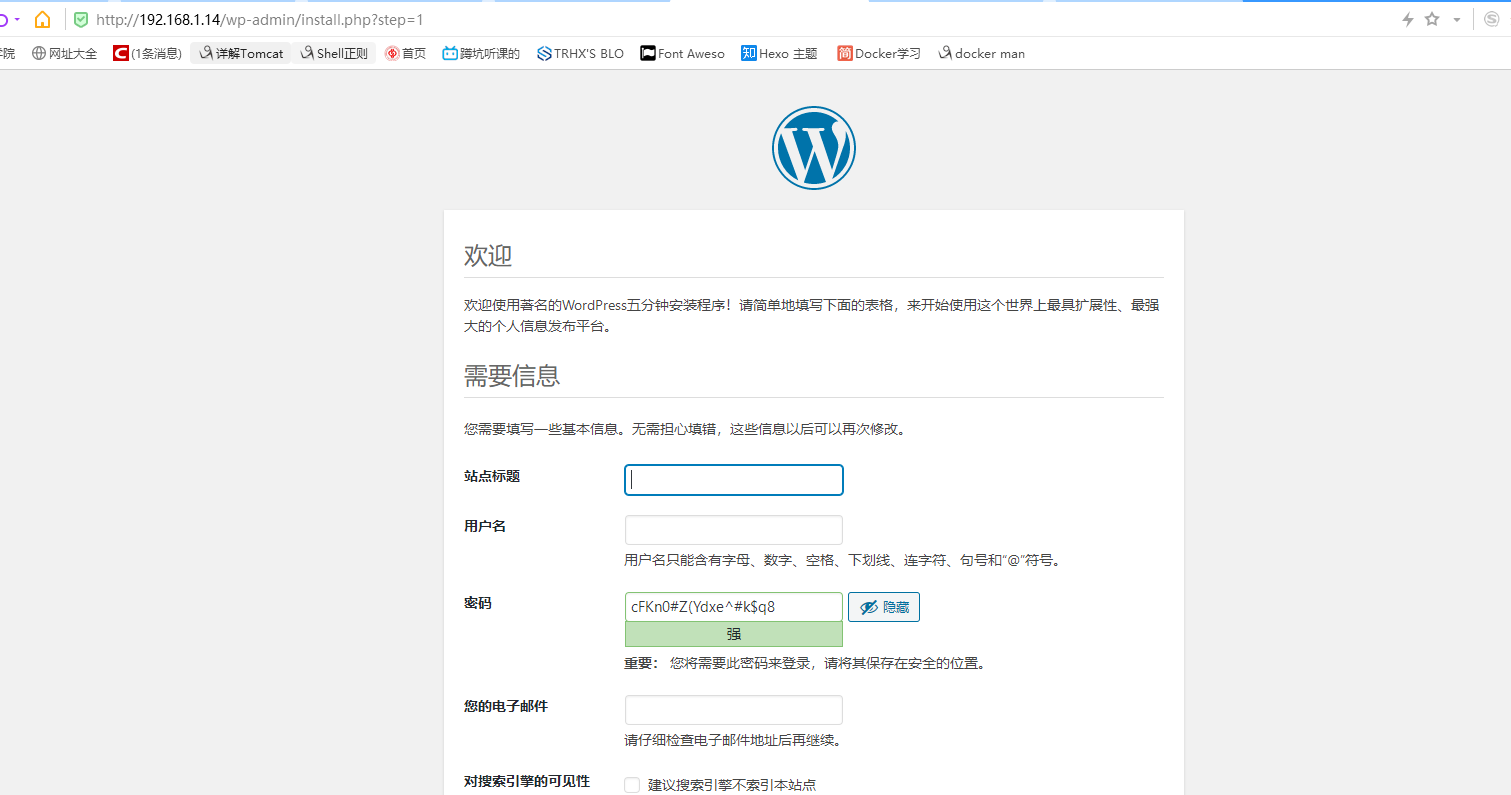Viewport: 1511px width, 795px height.
Task: Bookmark this page with the star icon
Action: click(1432, 19)
